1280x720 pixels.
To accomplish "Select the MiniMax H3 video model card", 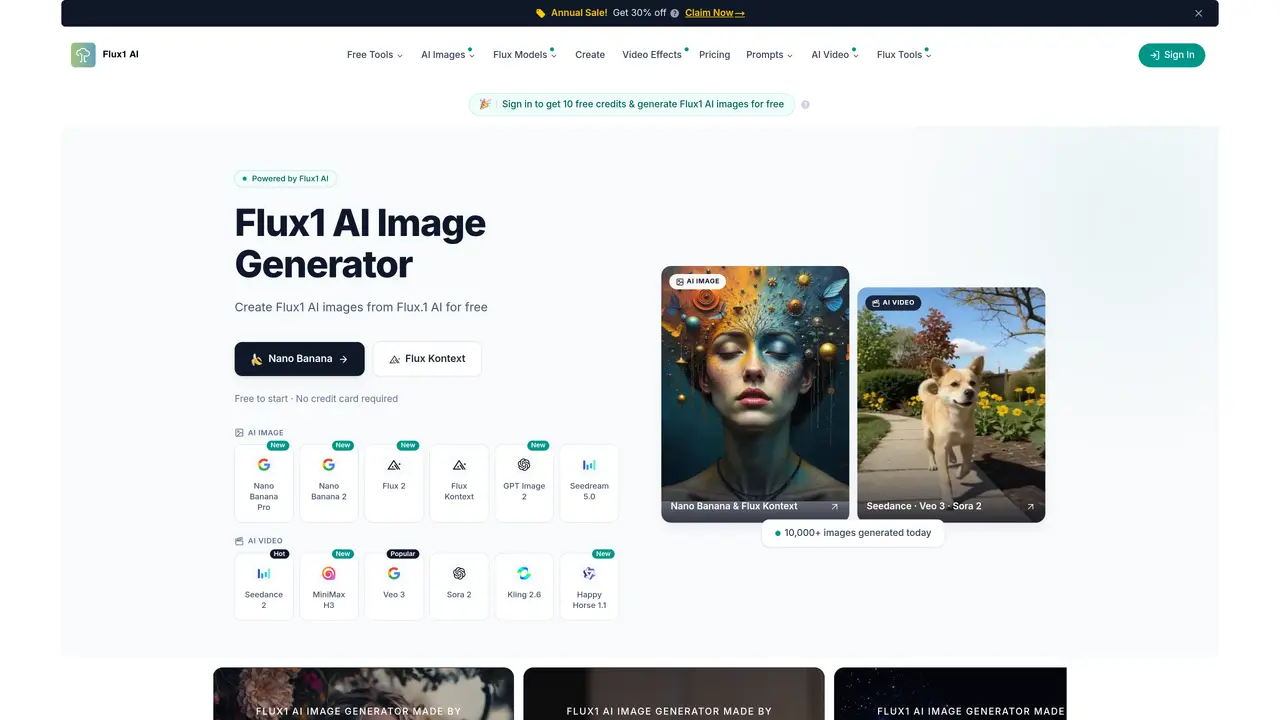I will (329, 586).
